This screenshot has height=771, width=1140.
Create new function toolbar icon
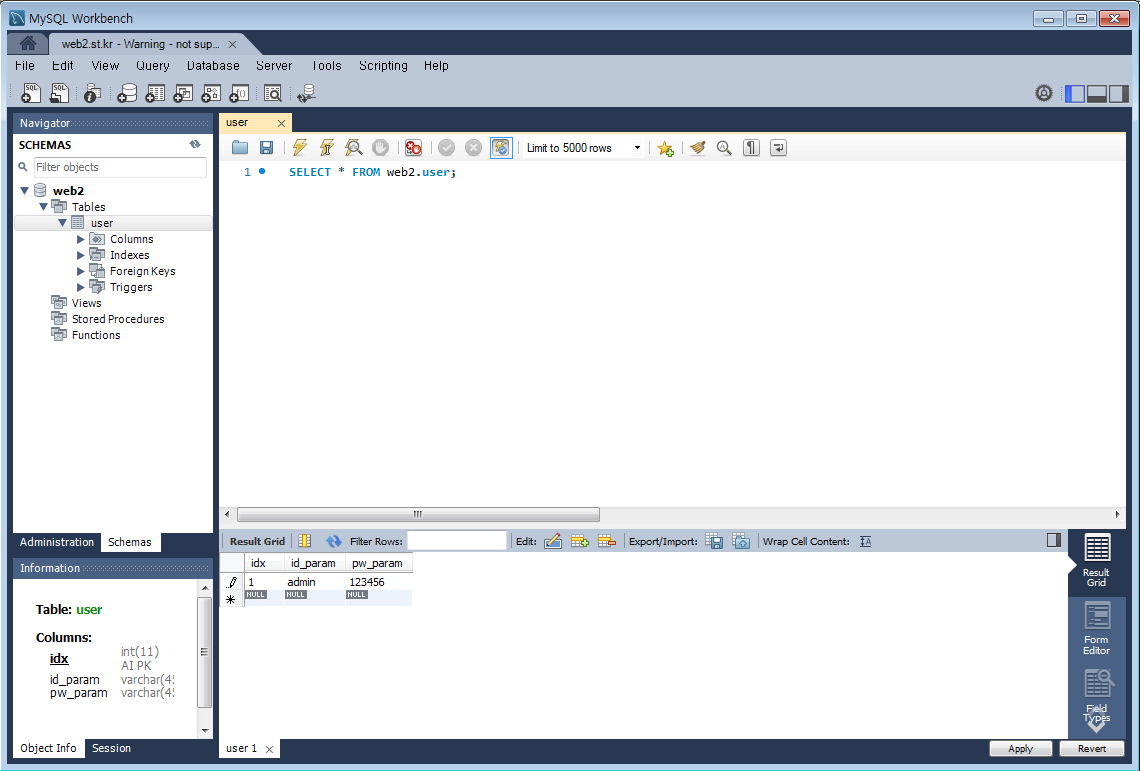coord(239,93)
